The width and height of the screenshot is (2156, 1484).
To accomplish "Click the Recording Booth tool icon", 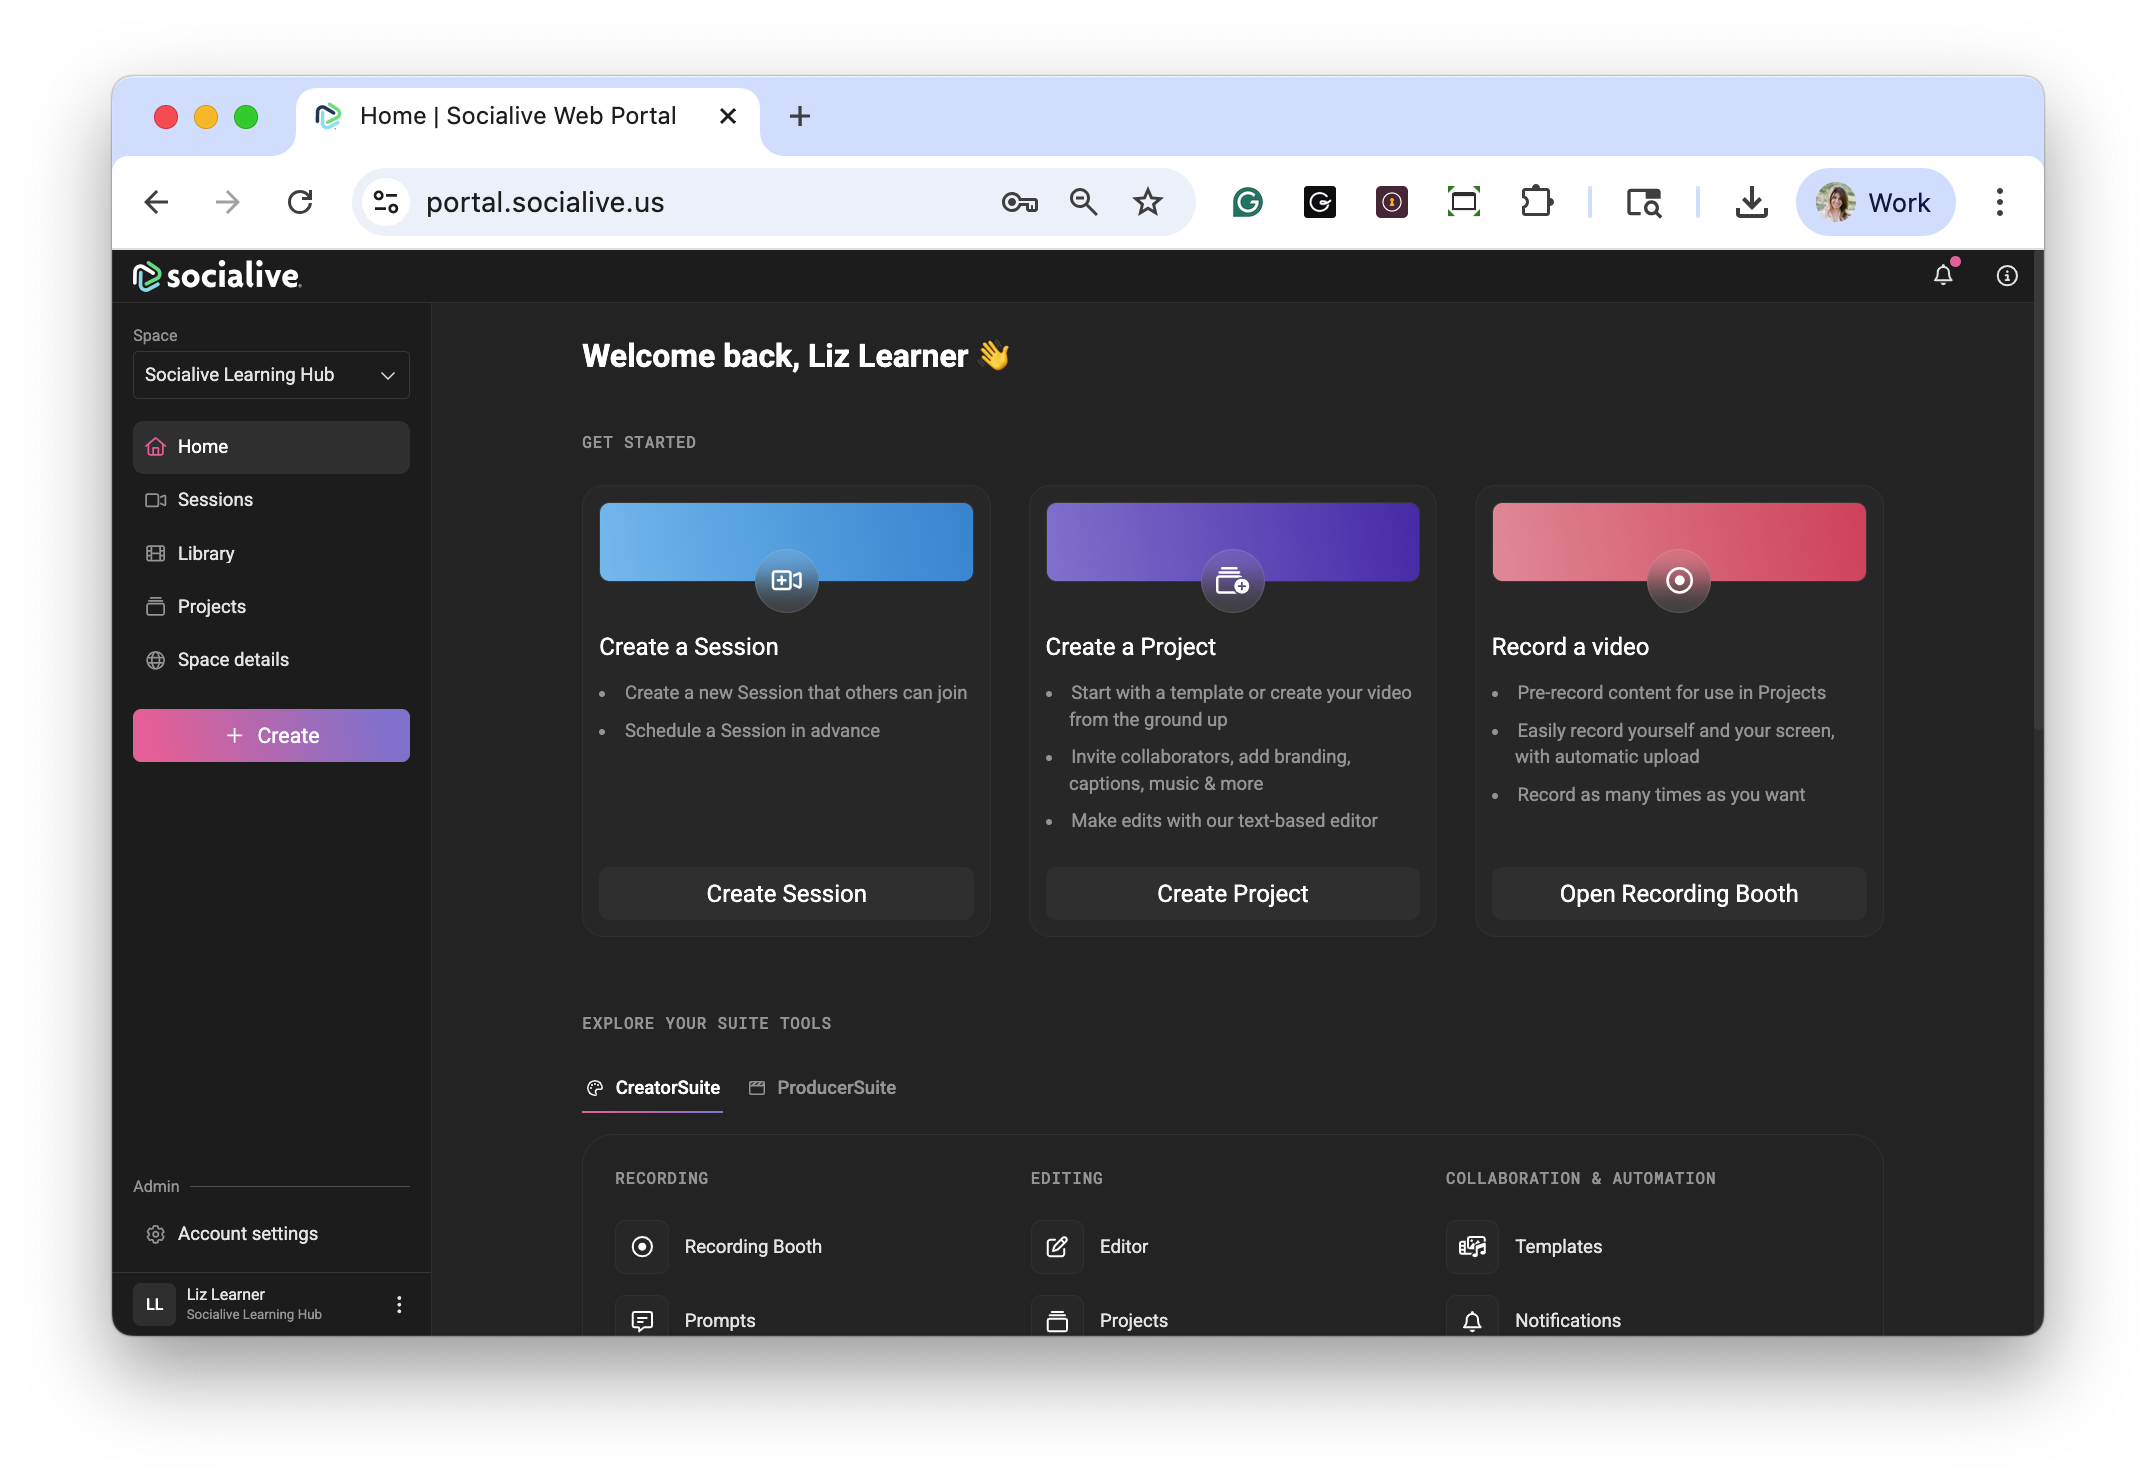I will 642,1246.
